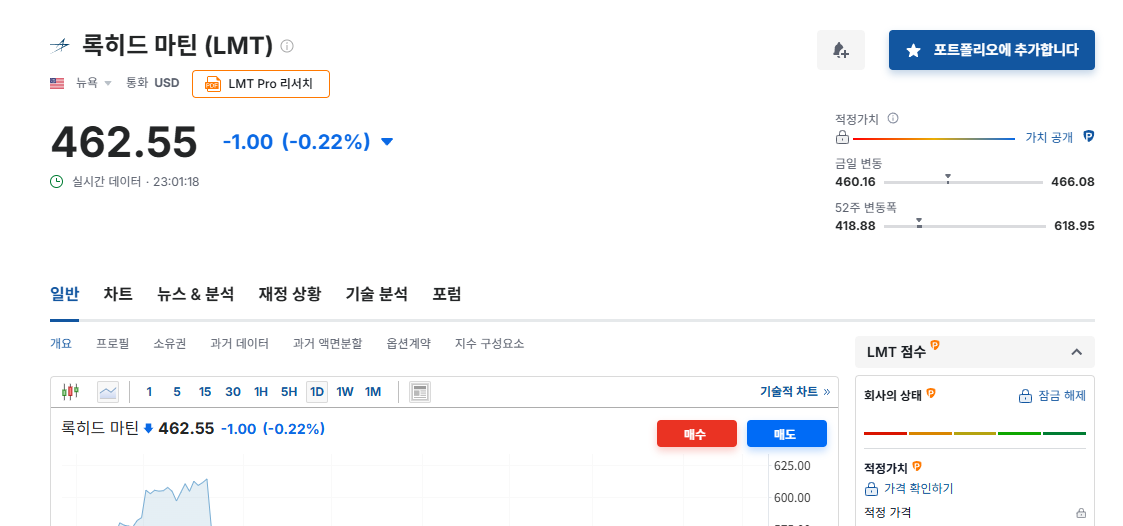1123x526 pixels.
Task: Open the 가격 확인하기 link
Action: pyautogui.click(x=918, y=489)
